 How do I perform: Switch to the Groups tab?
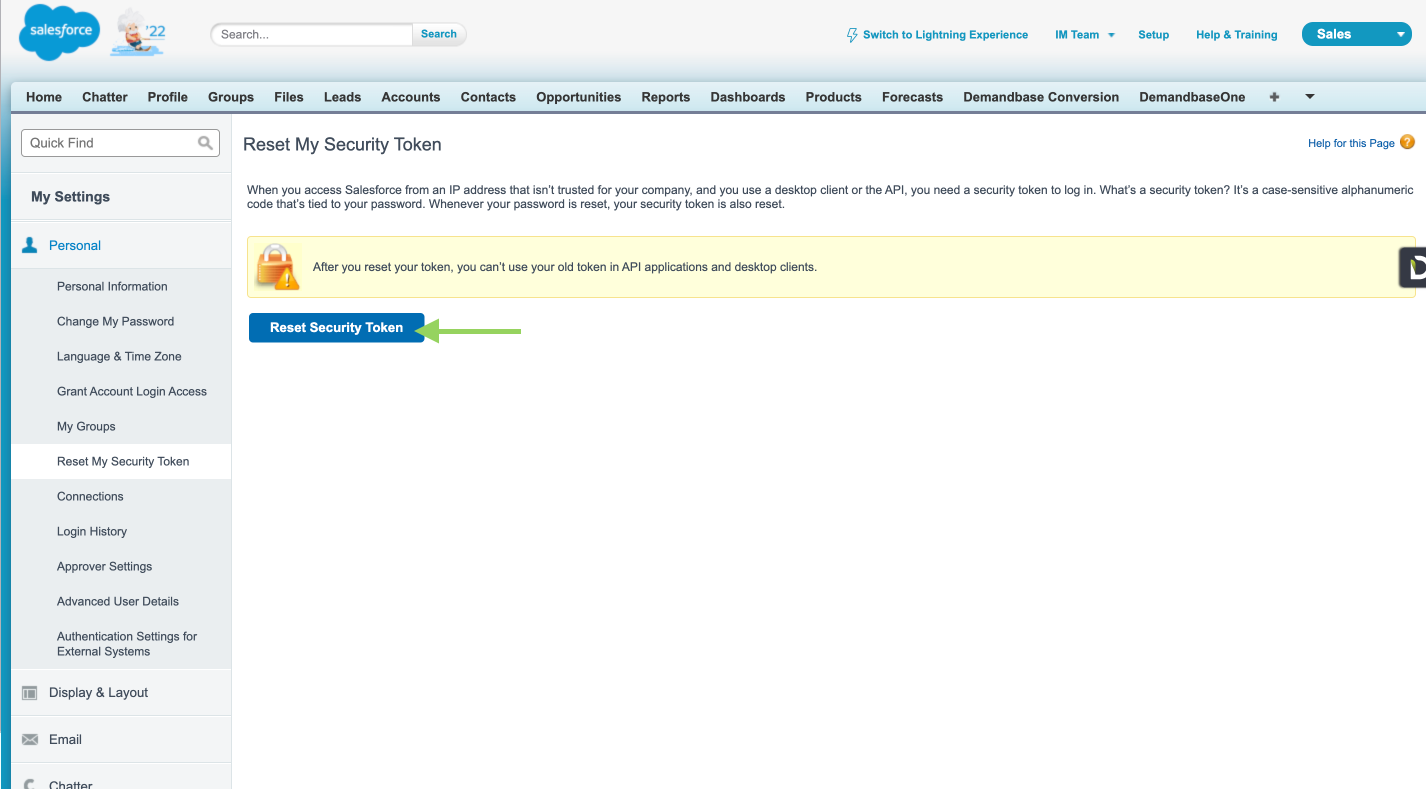click(x=231, y=97)
